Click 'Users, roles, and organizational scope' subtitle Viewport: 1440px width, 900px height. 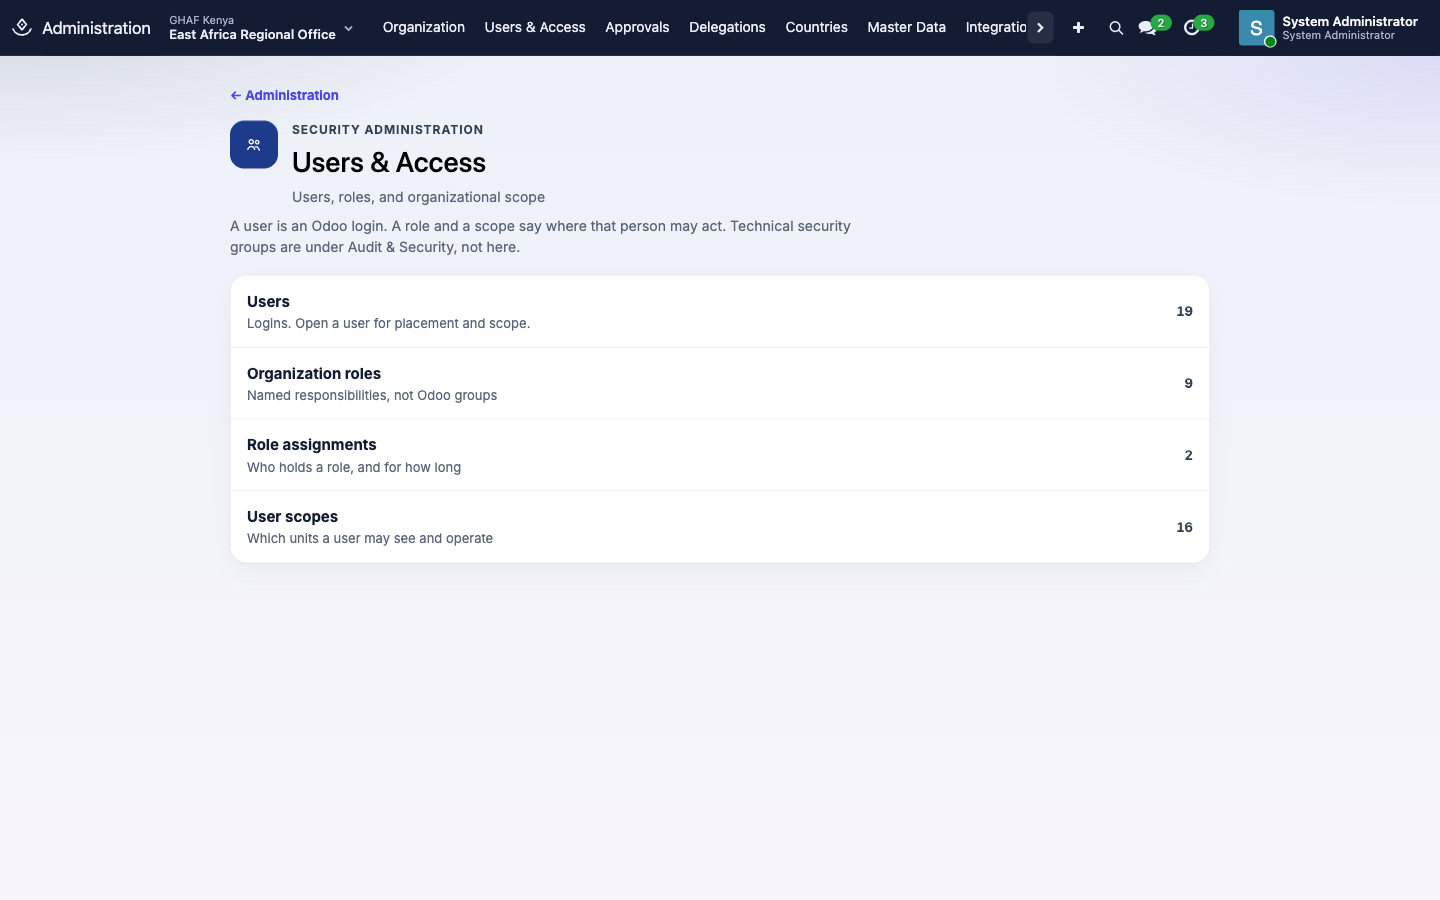[418, 197]
